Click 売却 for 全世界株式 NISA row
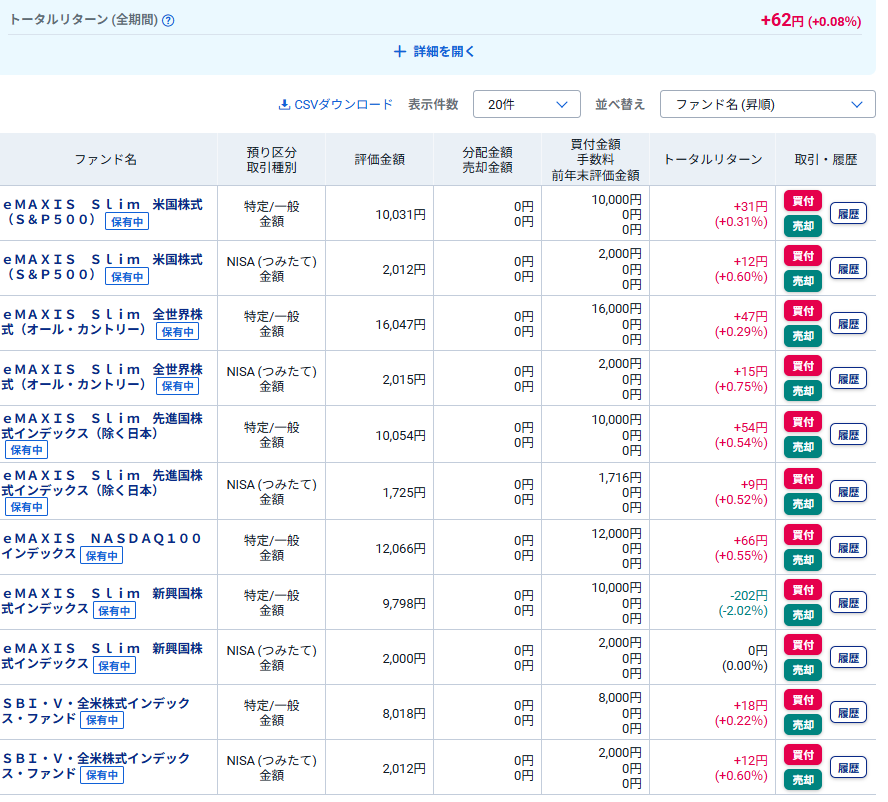Image resolution: width=888 pixels, height=802 pixels. 802,391
